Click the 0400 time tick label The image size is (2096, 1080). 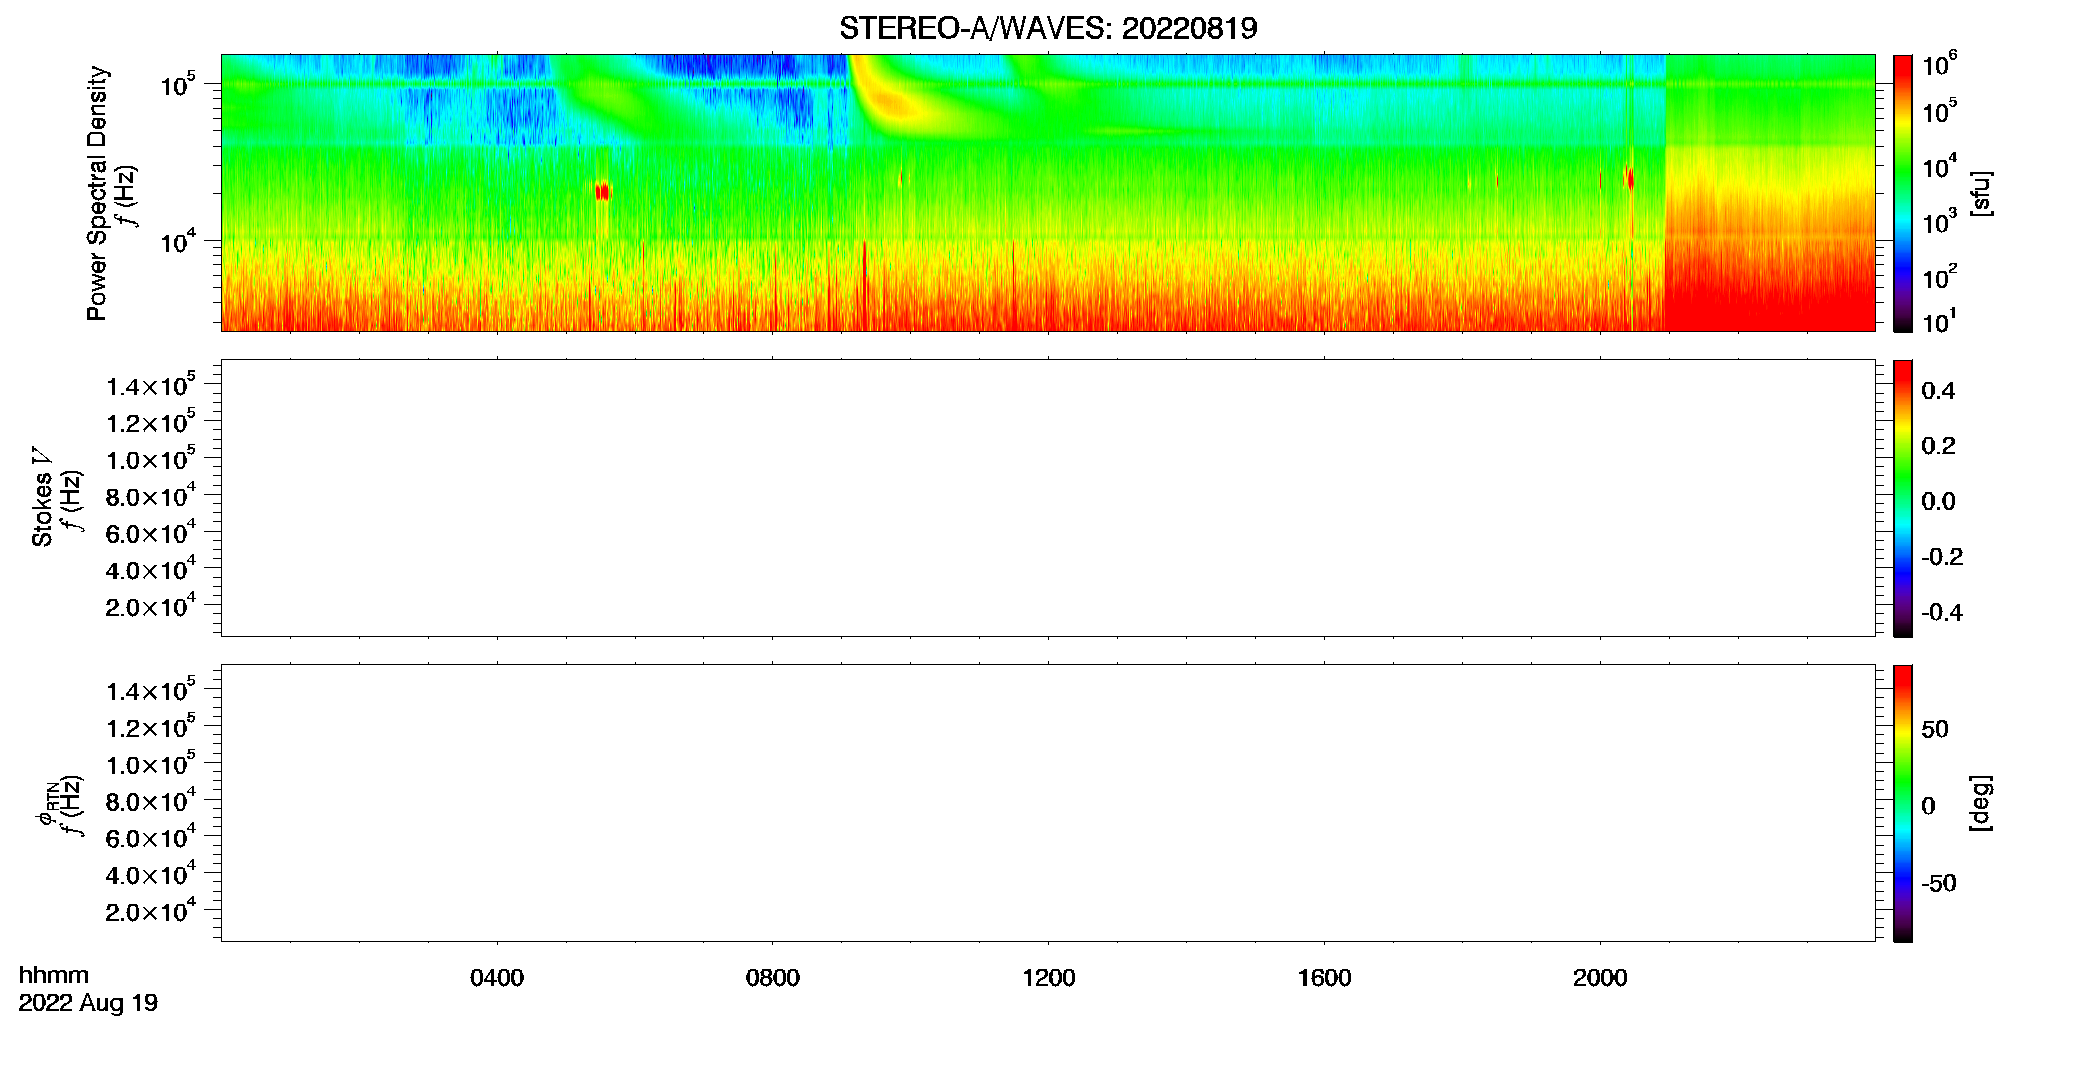pos(497,978)
